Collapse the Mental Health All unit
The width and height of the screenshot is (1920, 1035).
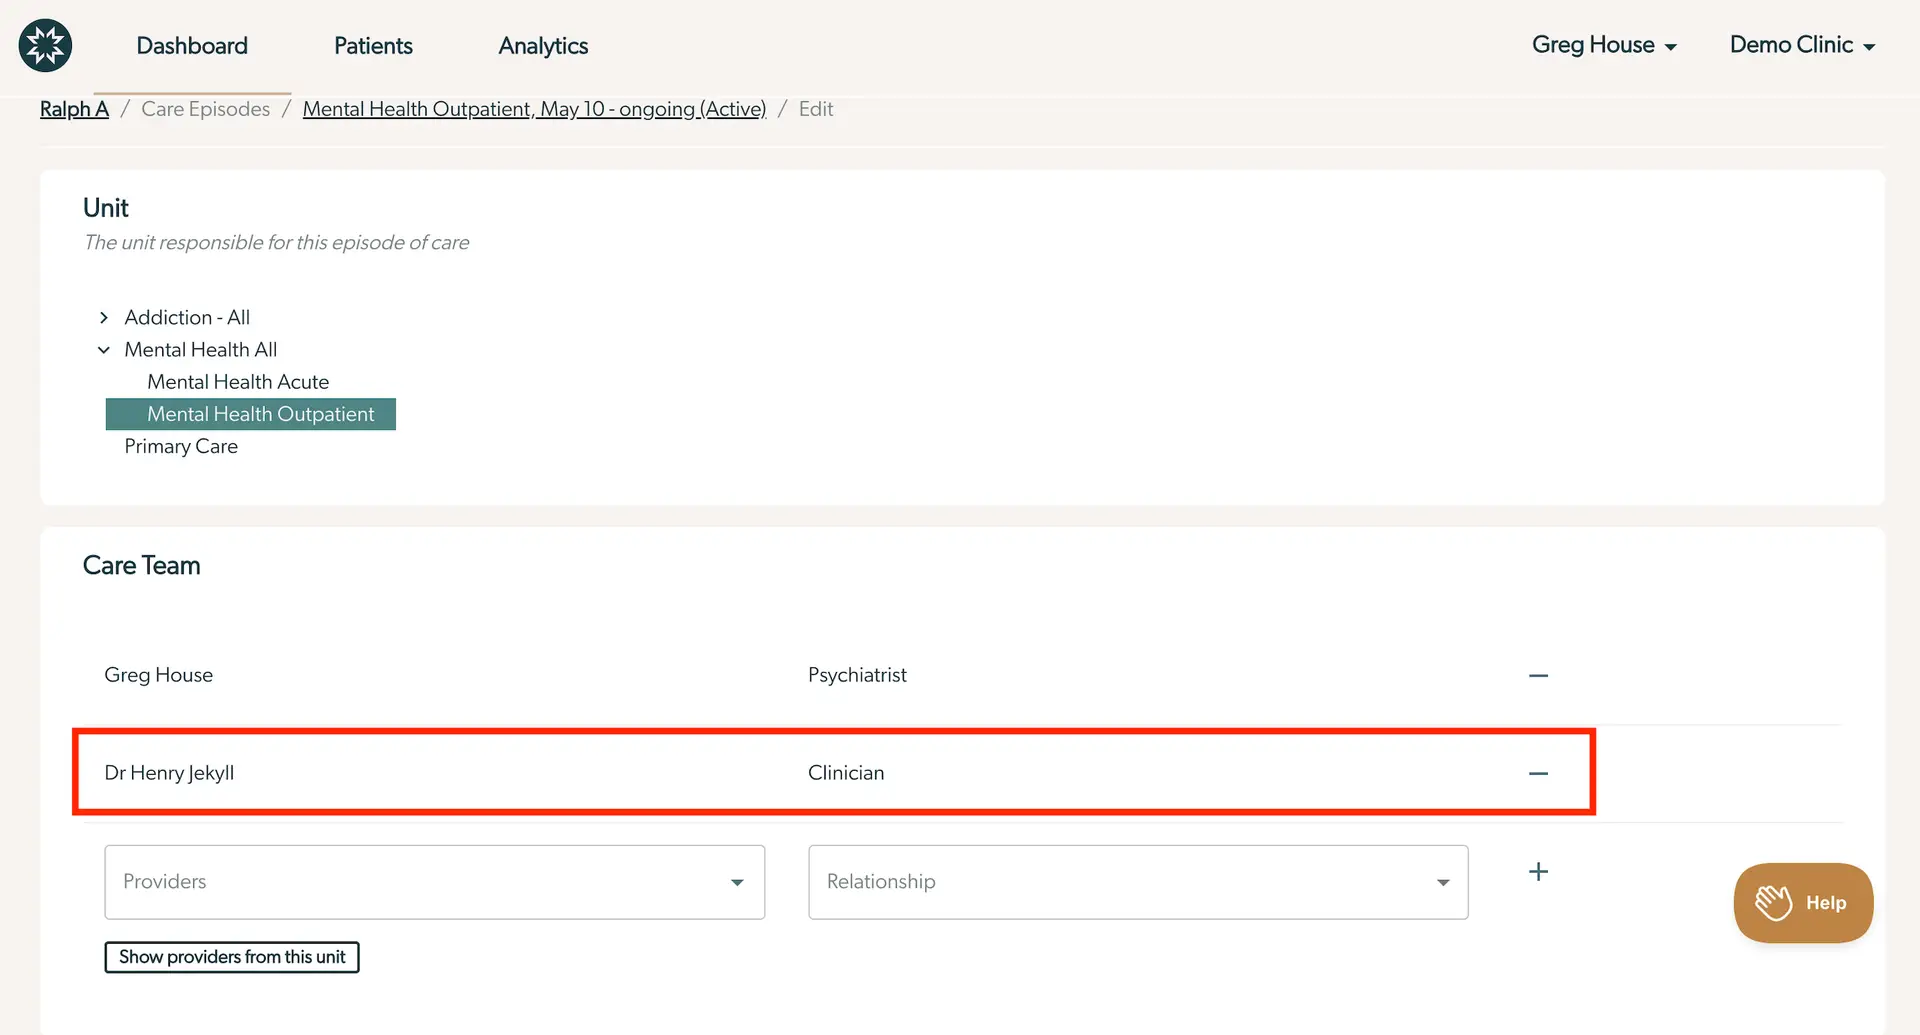point(104,350)
